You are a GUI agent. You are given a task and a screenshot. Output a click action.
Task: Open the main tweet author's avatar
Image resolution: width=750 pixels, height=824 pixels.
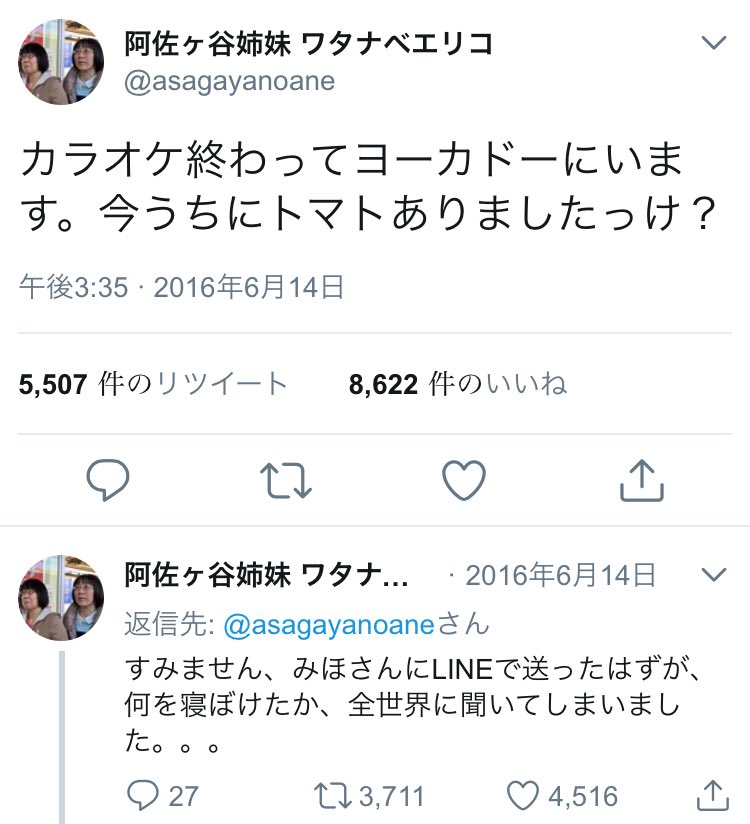pyautogui.click(x=60, y=63)
